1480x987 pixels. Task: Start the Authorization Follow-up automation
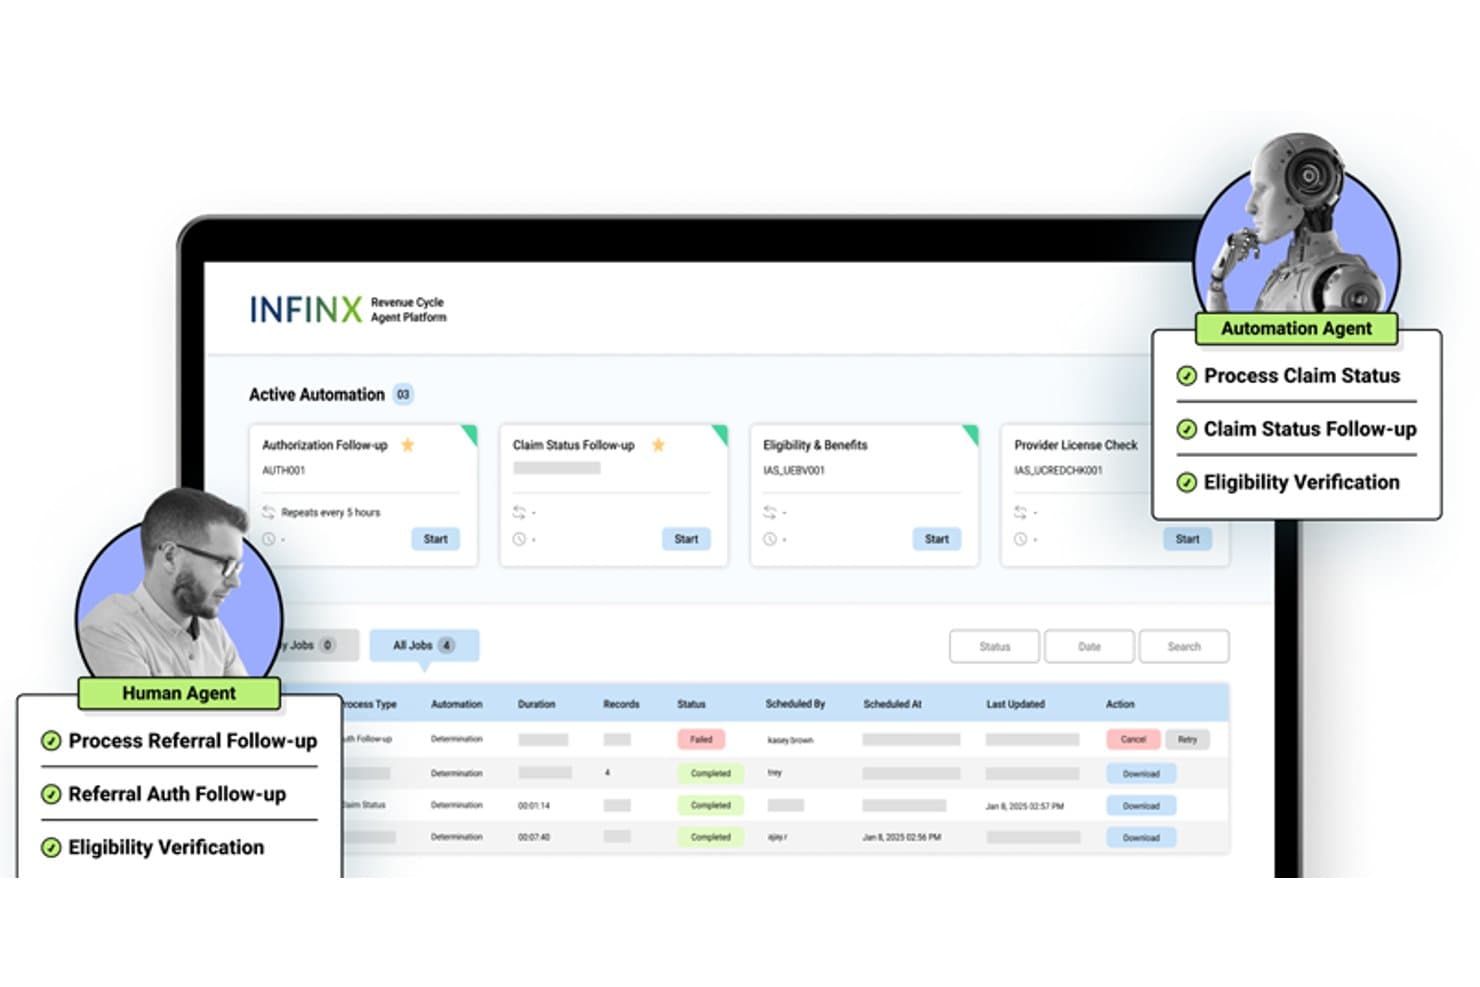(435, 539)
